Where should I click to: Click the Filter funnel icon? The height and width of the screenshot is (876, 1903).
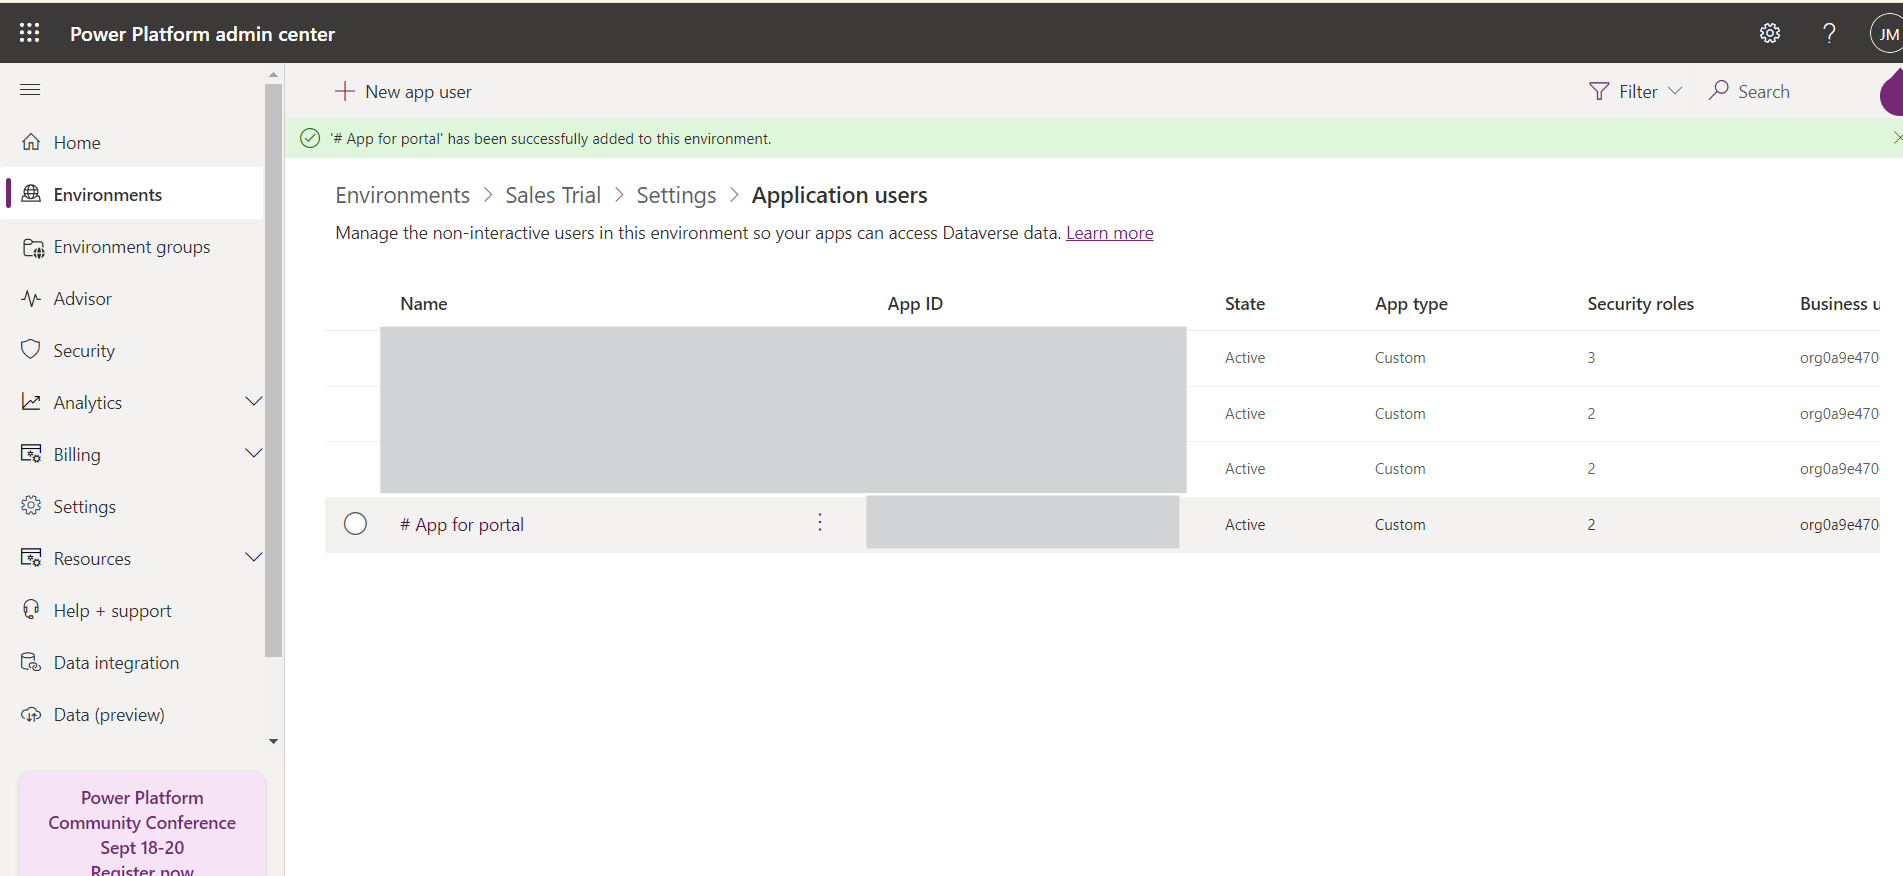point(1599,91)
